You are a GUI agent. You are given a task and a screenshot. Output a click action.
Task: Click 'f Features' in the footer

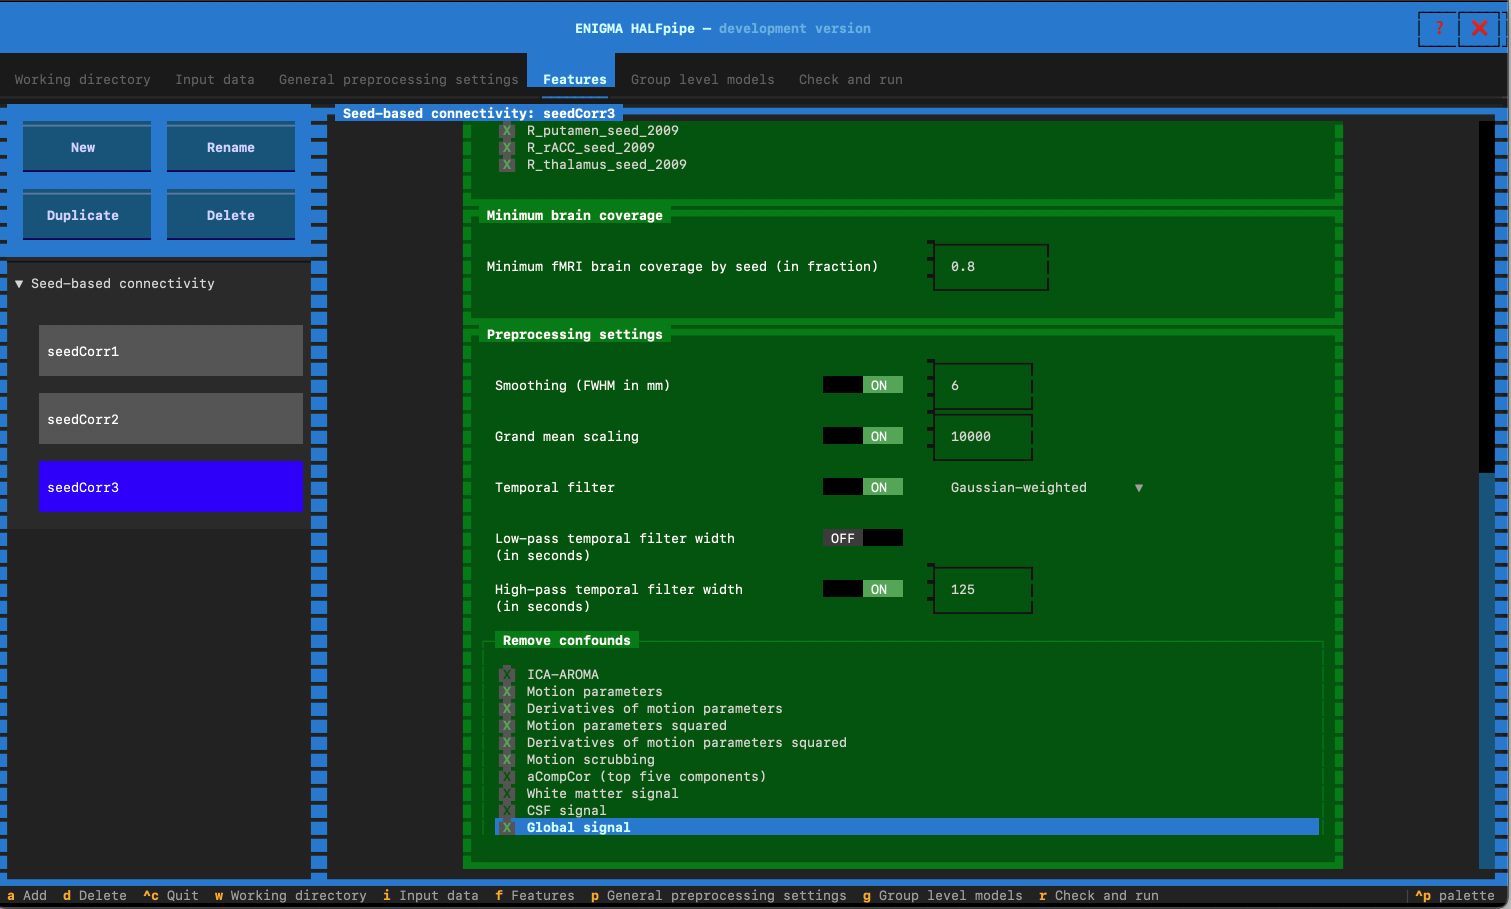[x=535, y=896]
